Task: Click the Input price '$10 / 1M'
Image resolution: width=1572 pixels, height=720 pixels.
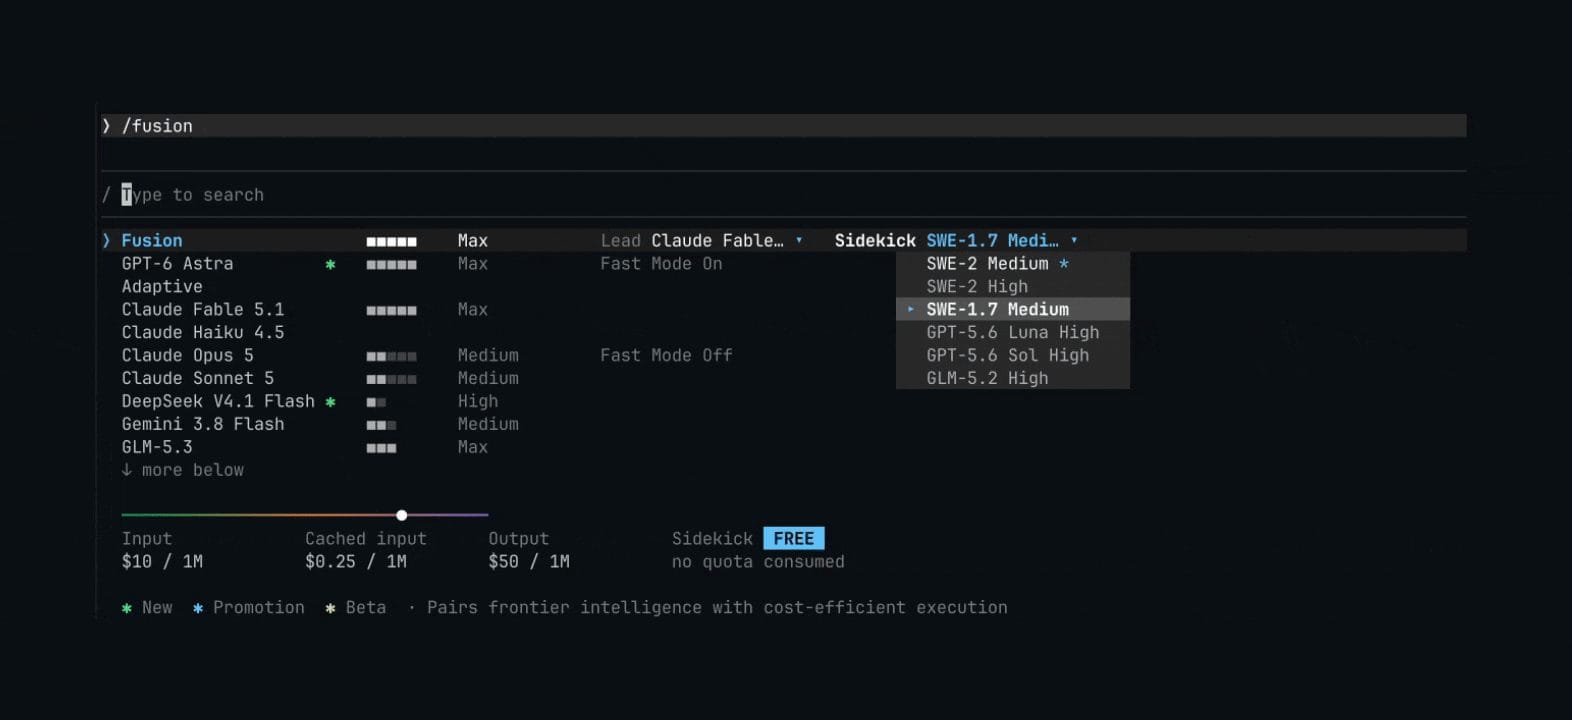Action: [x=162, y=562]
